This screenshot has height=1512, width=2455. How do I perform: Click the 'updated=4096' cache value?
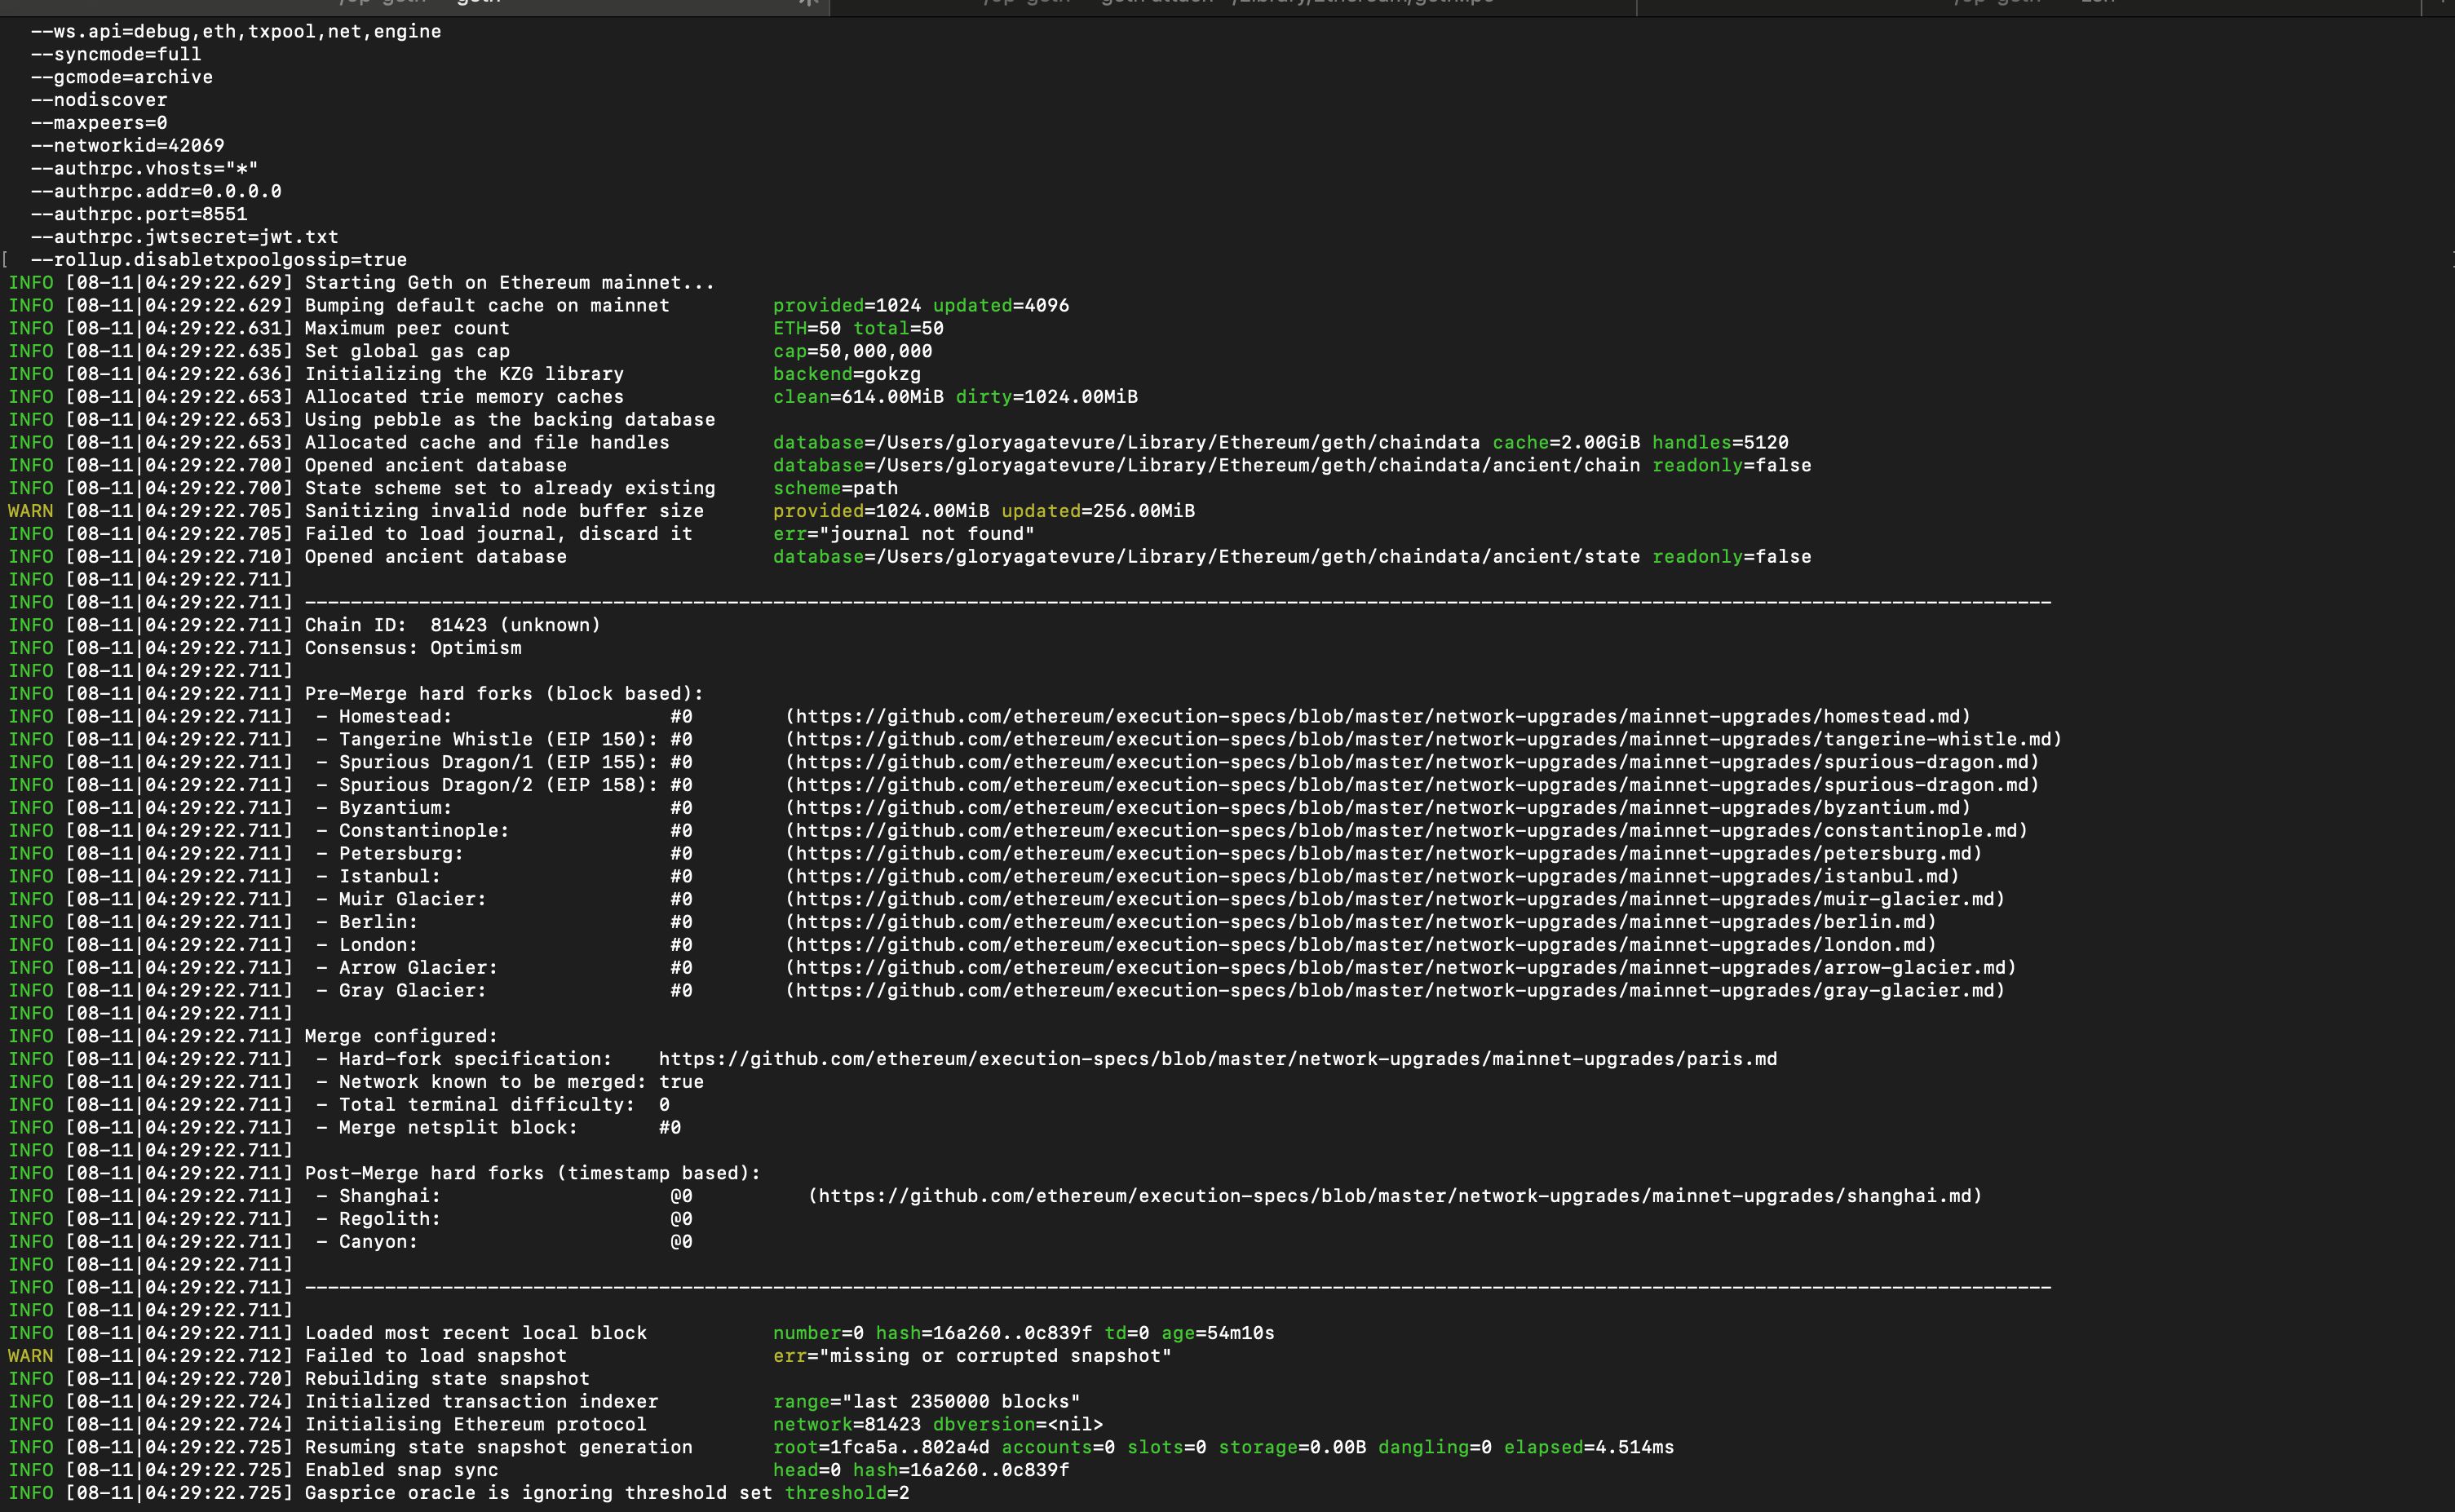pos(1001,305)
